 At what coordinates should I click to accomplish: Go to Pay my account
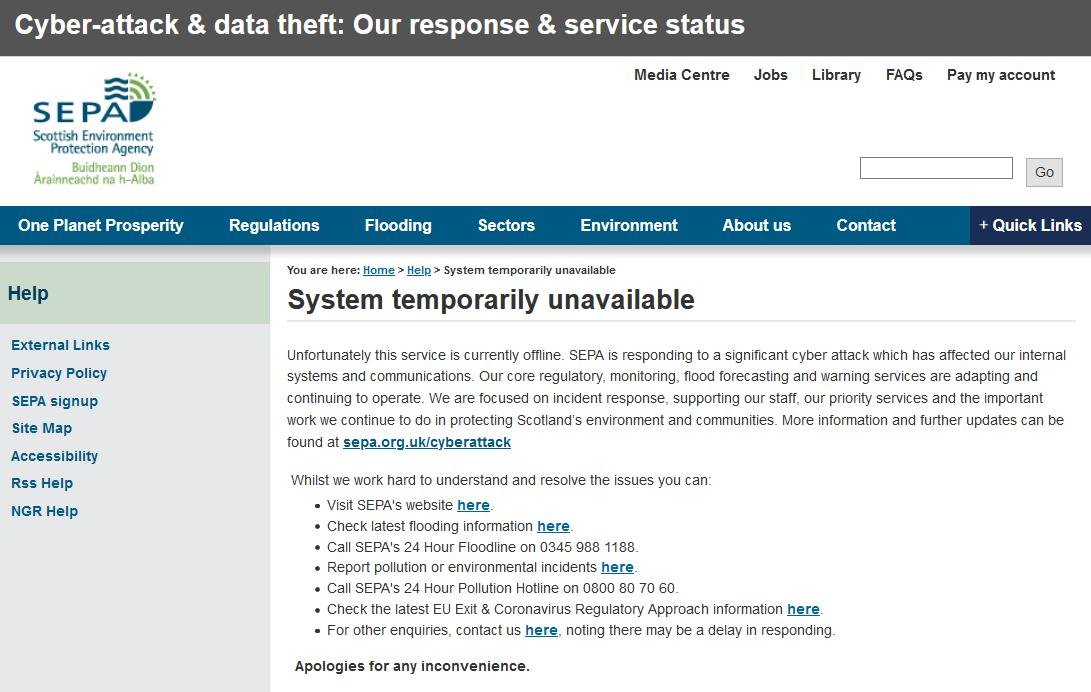point(1001,75)
